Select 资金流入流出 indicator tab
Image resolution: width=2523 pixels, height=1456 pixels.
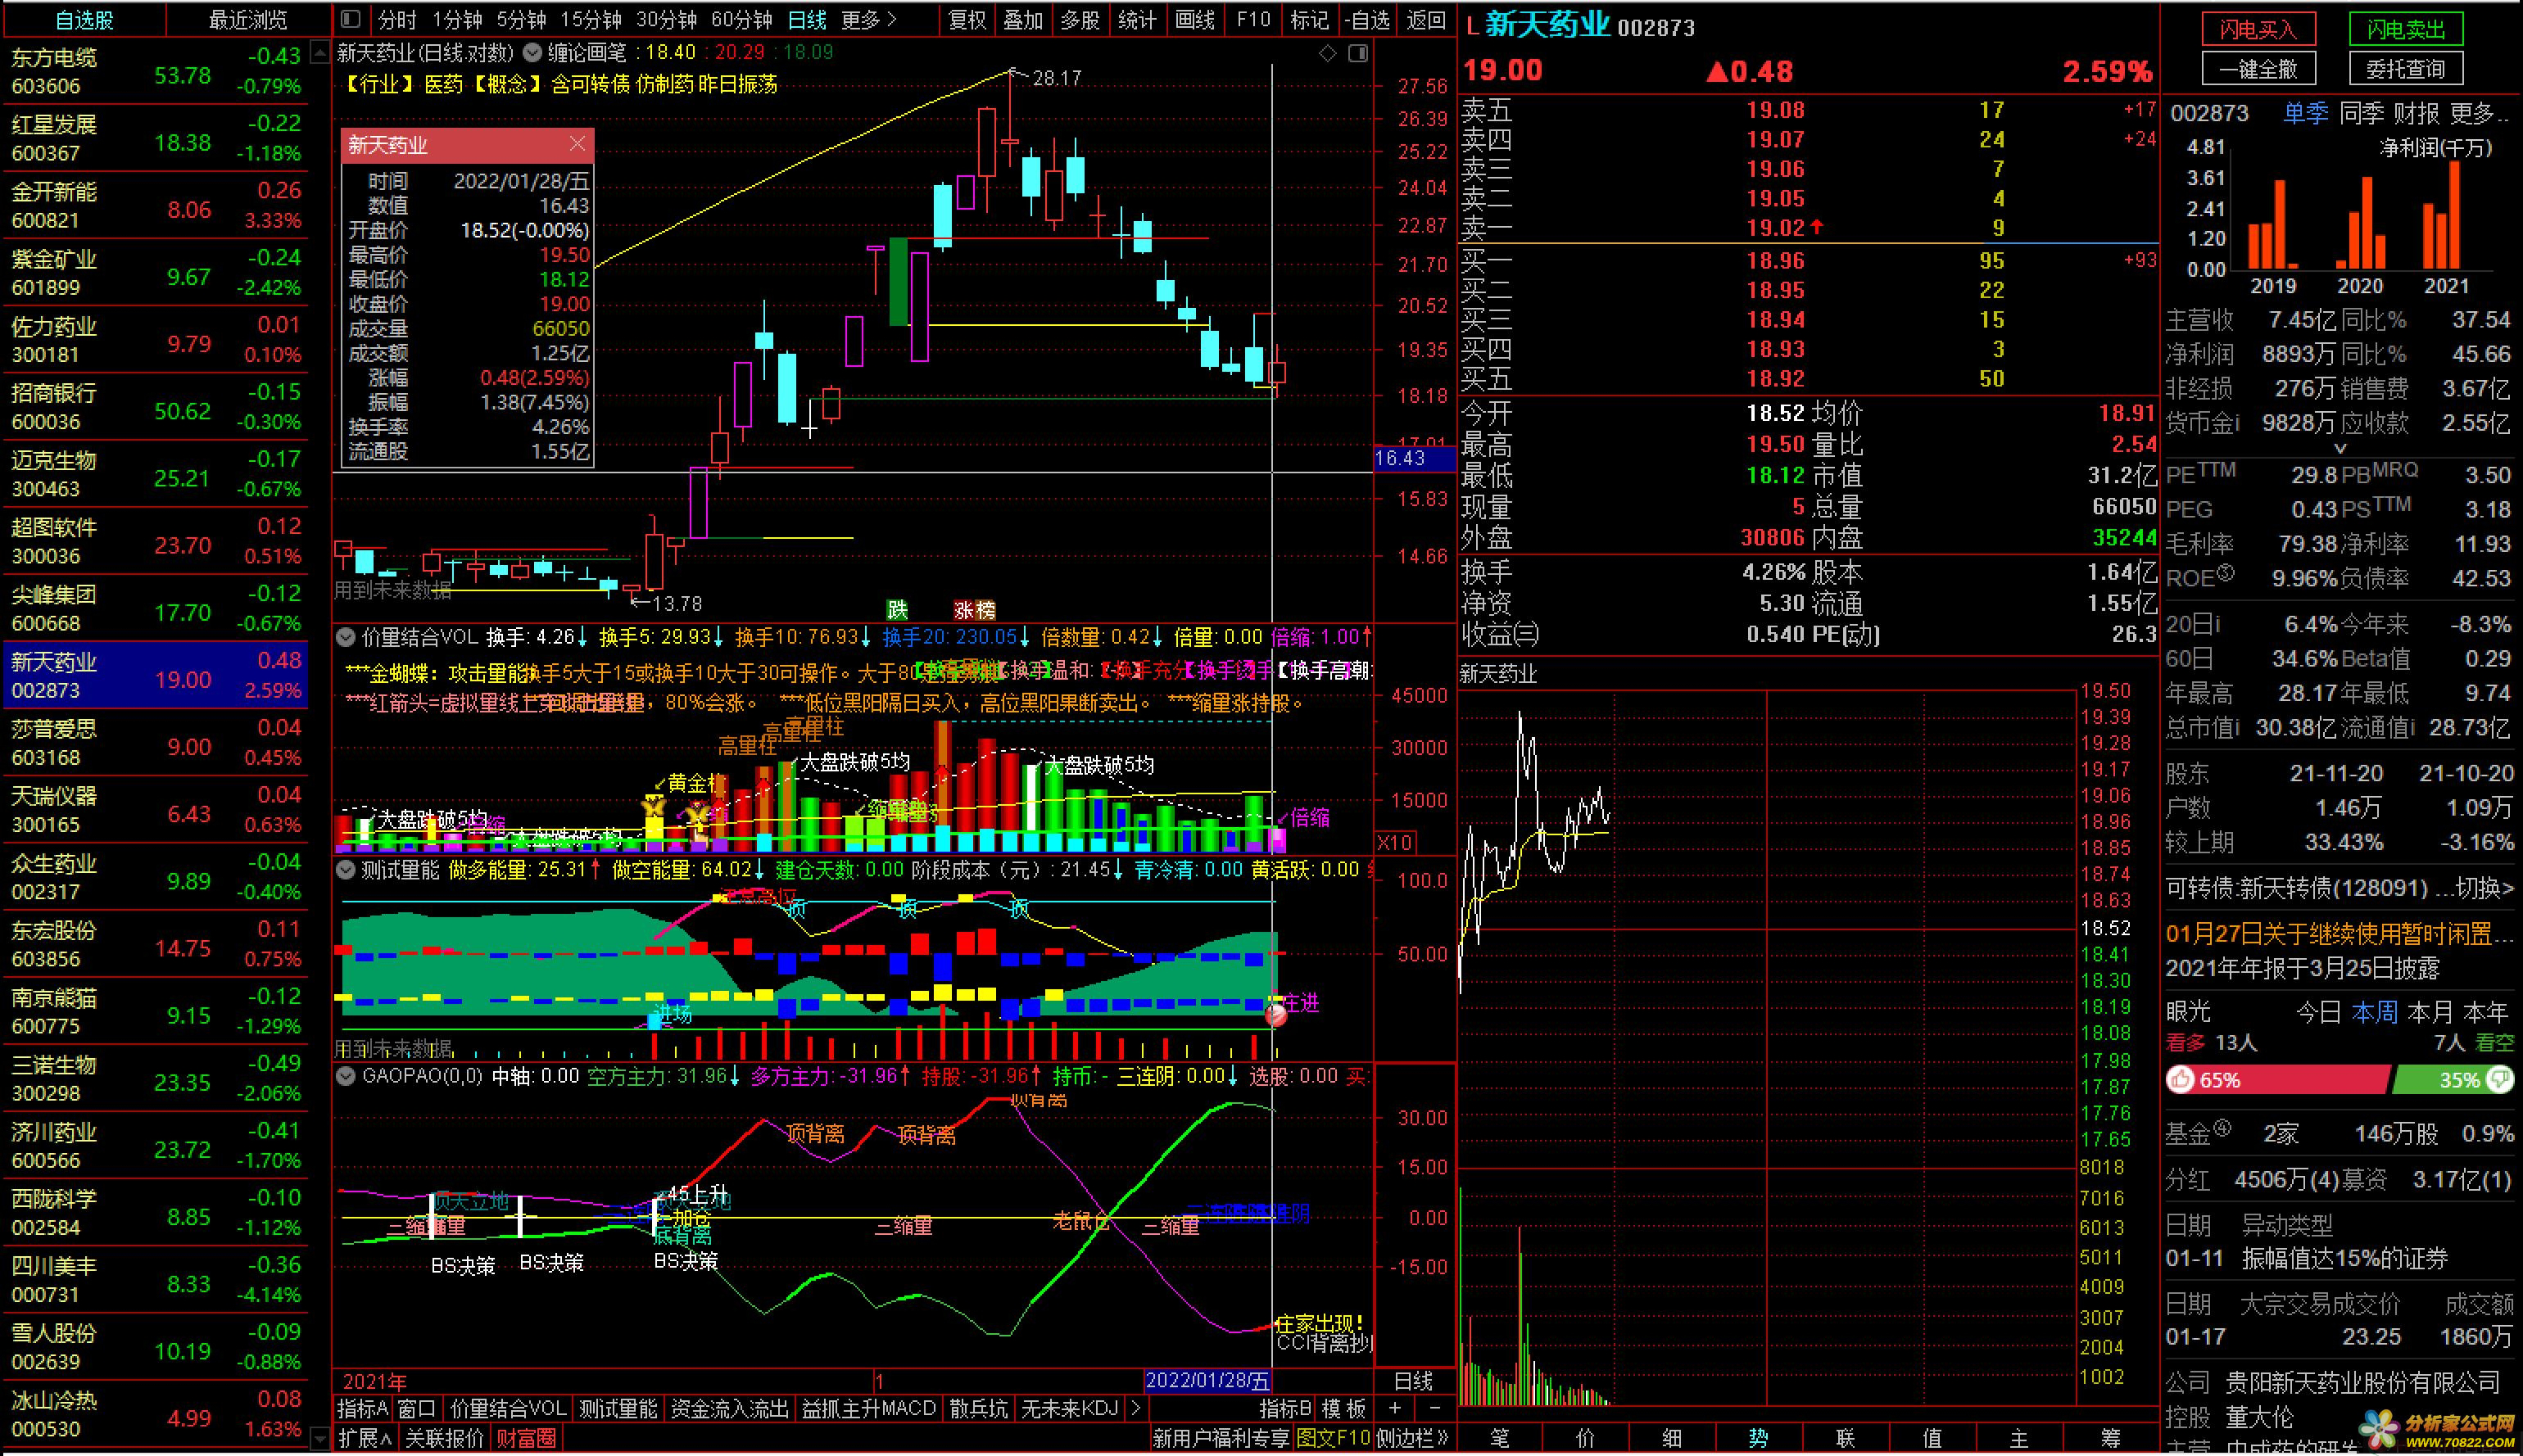click(x=729, y=1409)
